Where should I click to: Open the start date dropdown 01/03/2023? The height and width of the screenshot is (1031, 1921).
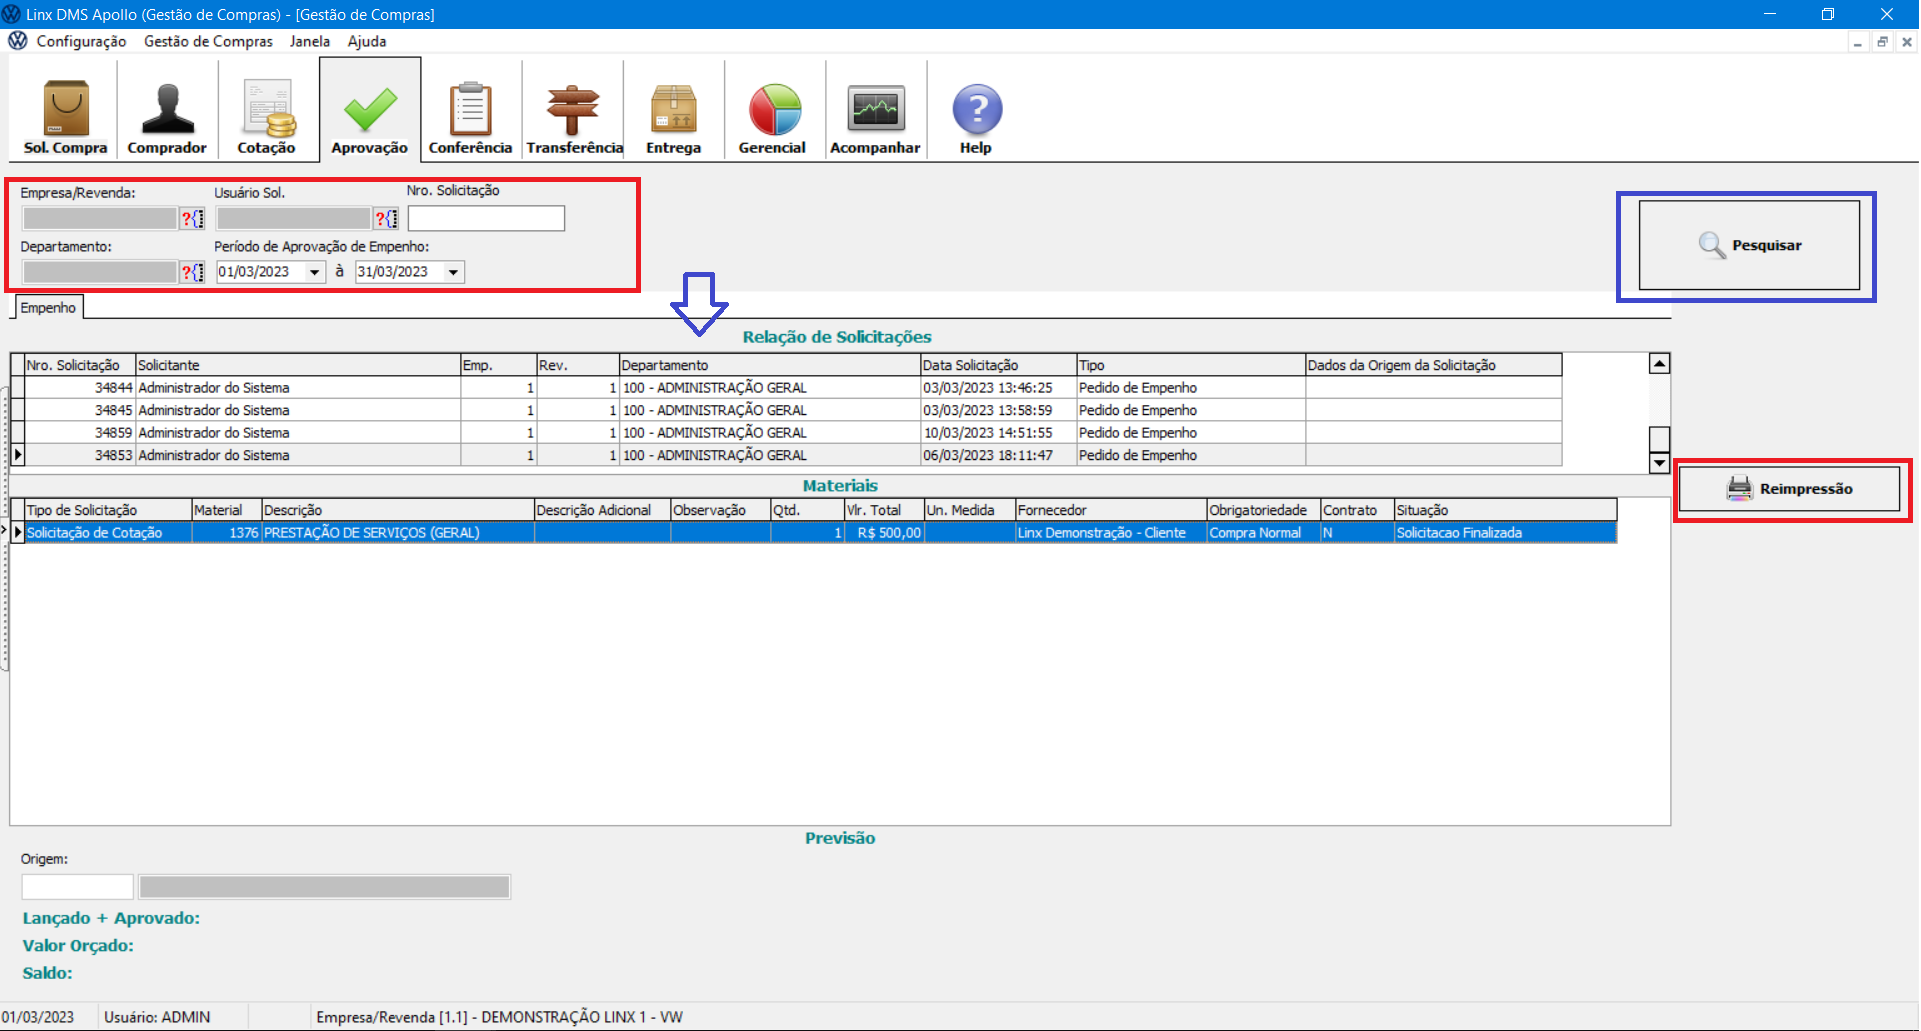coord(315,272)
